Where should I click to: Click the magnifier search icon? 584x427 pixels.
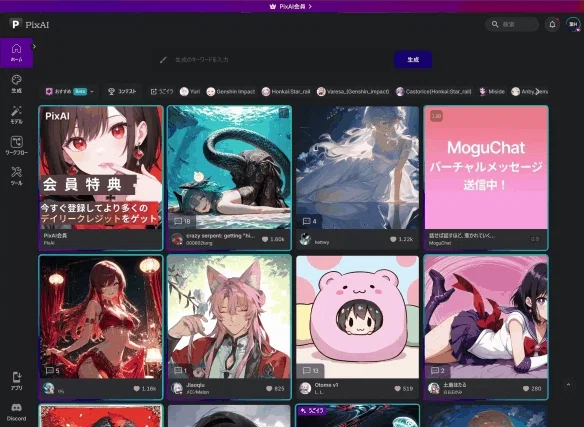point(495,24)
